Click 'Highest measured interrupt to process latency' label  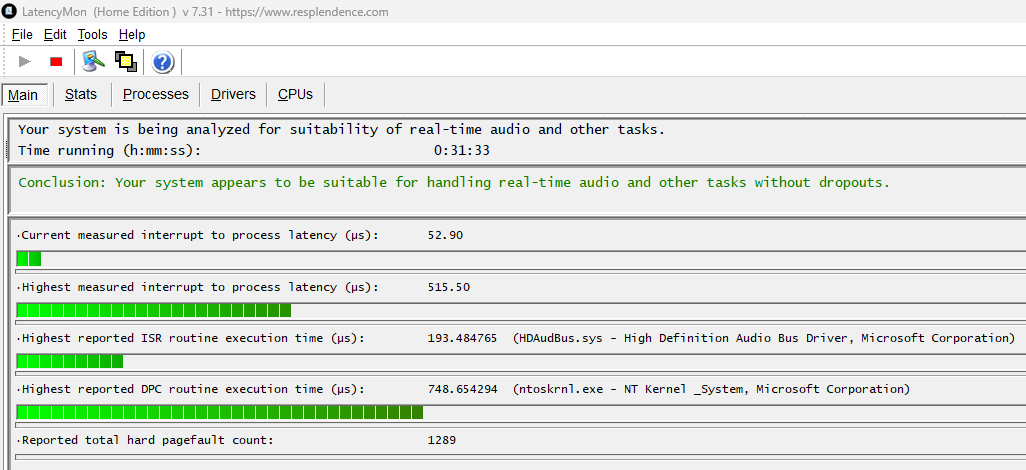(x=198, y=287)
